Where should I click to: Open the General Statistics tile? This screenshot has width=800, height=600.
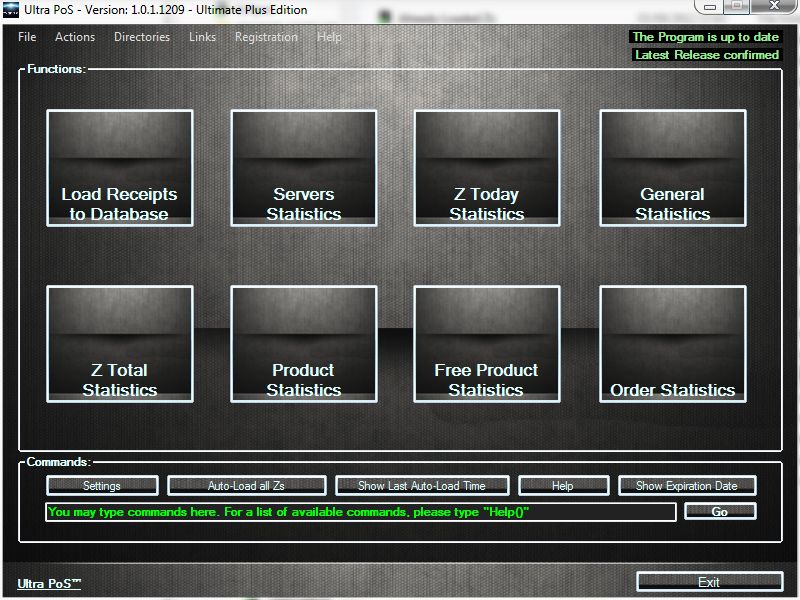tap(672, 168)
